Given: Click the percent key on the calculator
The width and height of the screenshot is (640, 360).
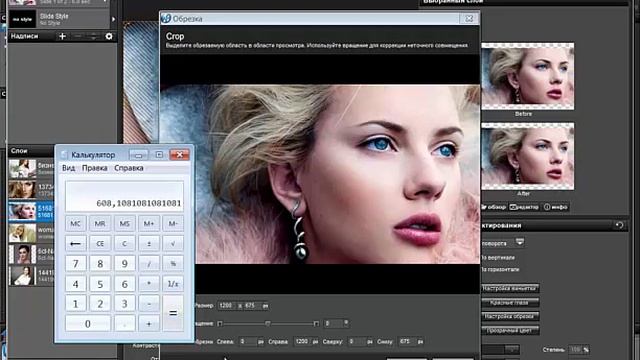Looking at the screenshot, I should click(x=173, y=264).
